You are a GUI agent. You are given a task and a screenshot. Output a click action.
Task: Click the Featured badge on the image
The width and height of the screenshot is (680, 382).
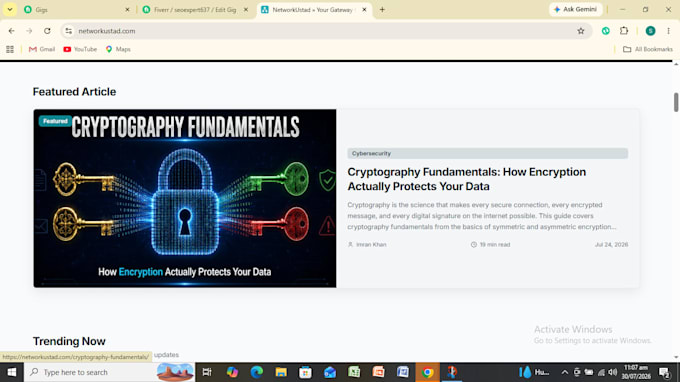point(55,121)
